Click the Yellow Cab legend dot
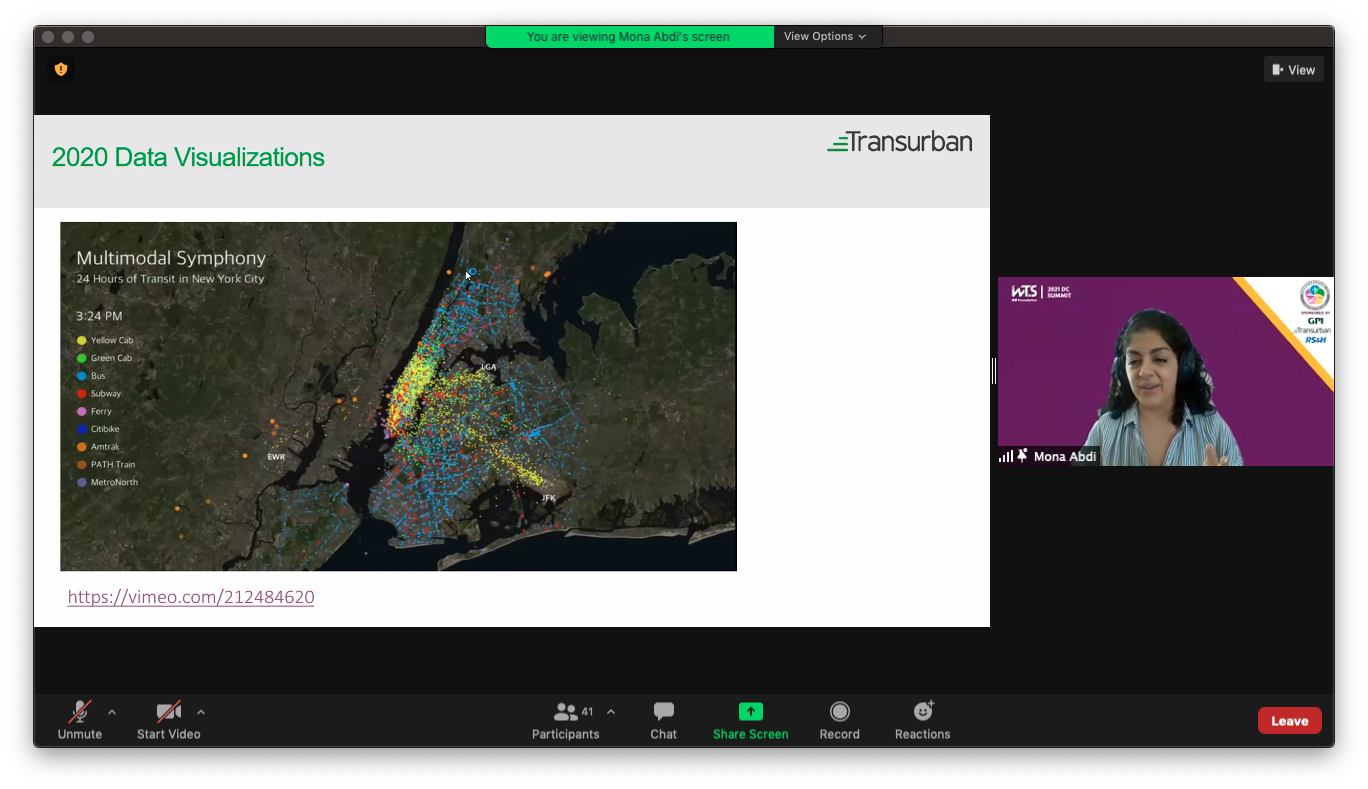 click(x=82, y=340)
